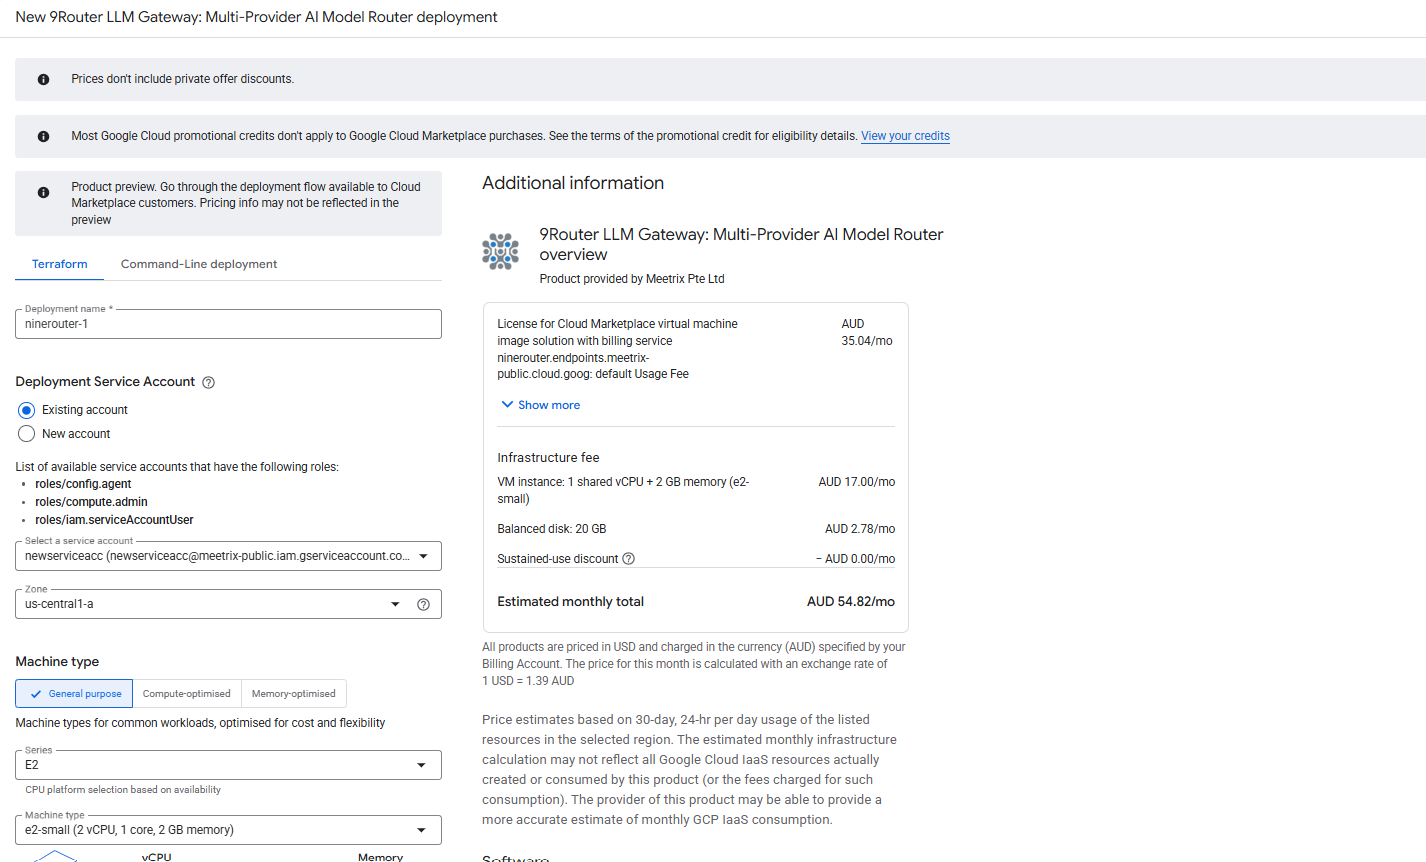Click the info icon beside Product preview notice
The height and width of the screenshot is (862, 1426).
tap(43, 193)
